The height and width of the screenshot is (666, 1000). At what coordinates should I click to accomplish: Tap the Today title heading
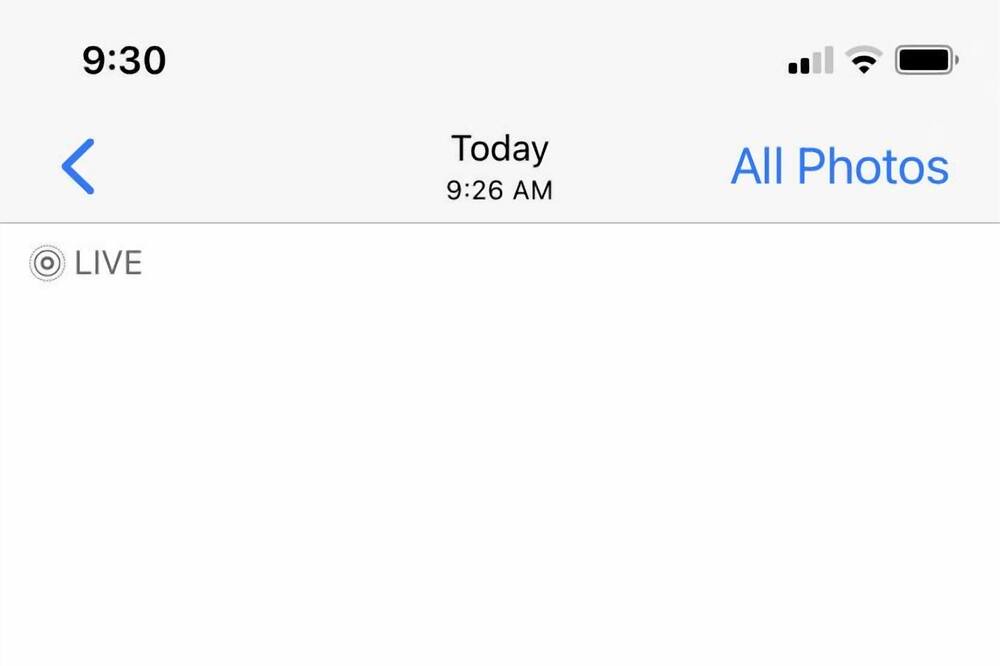[x=499, y=149]
